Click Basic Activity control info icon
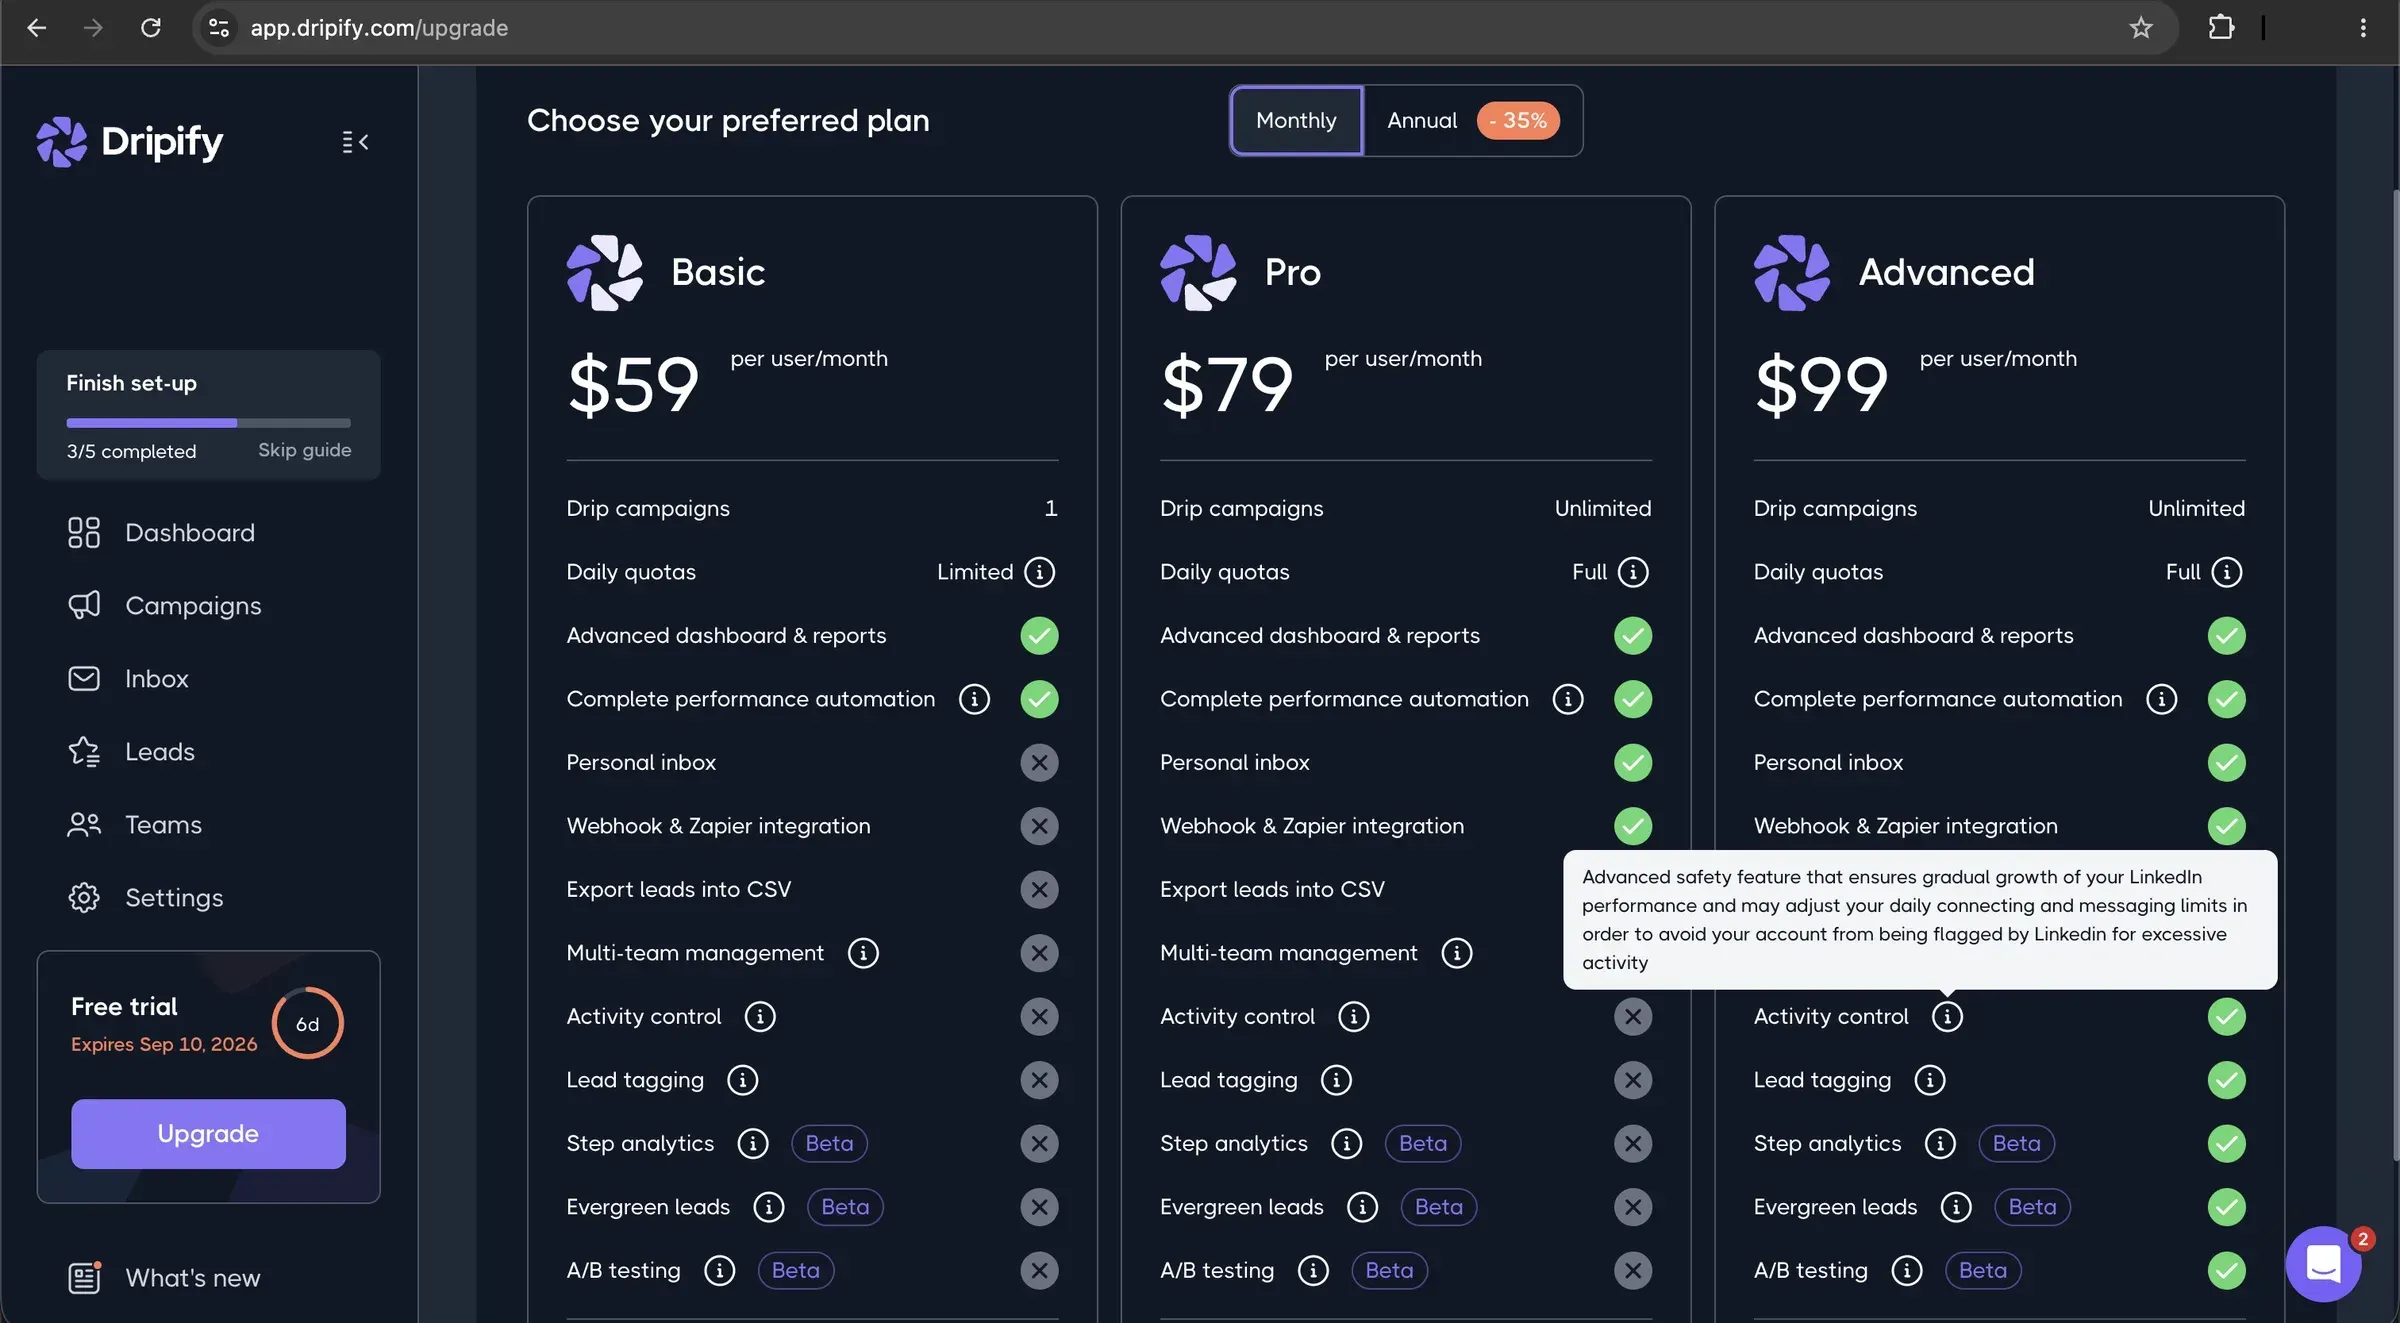The width and height of the screenshot is (2400, 1323). [x=760, y=1017]
